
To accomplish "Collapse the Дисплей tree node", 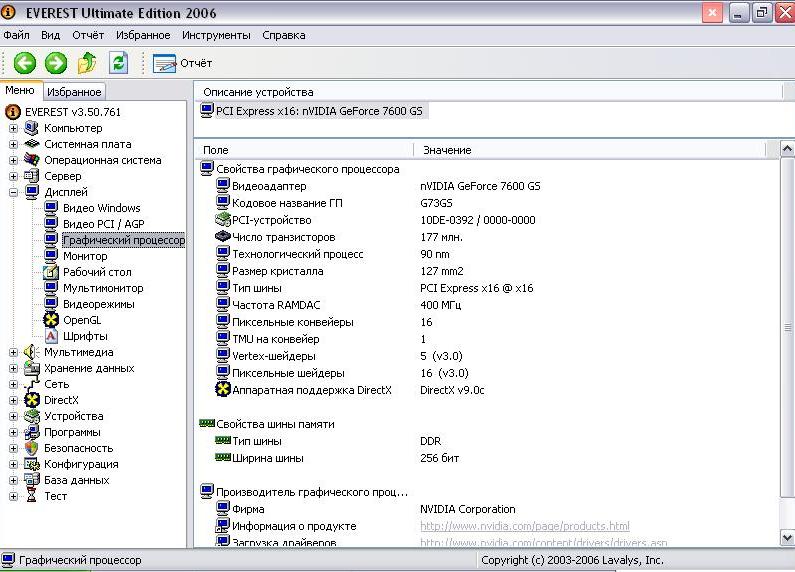I will [14, 192].
